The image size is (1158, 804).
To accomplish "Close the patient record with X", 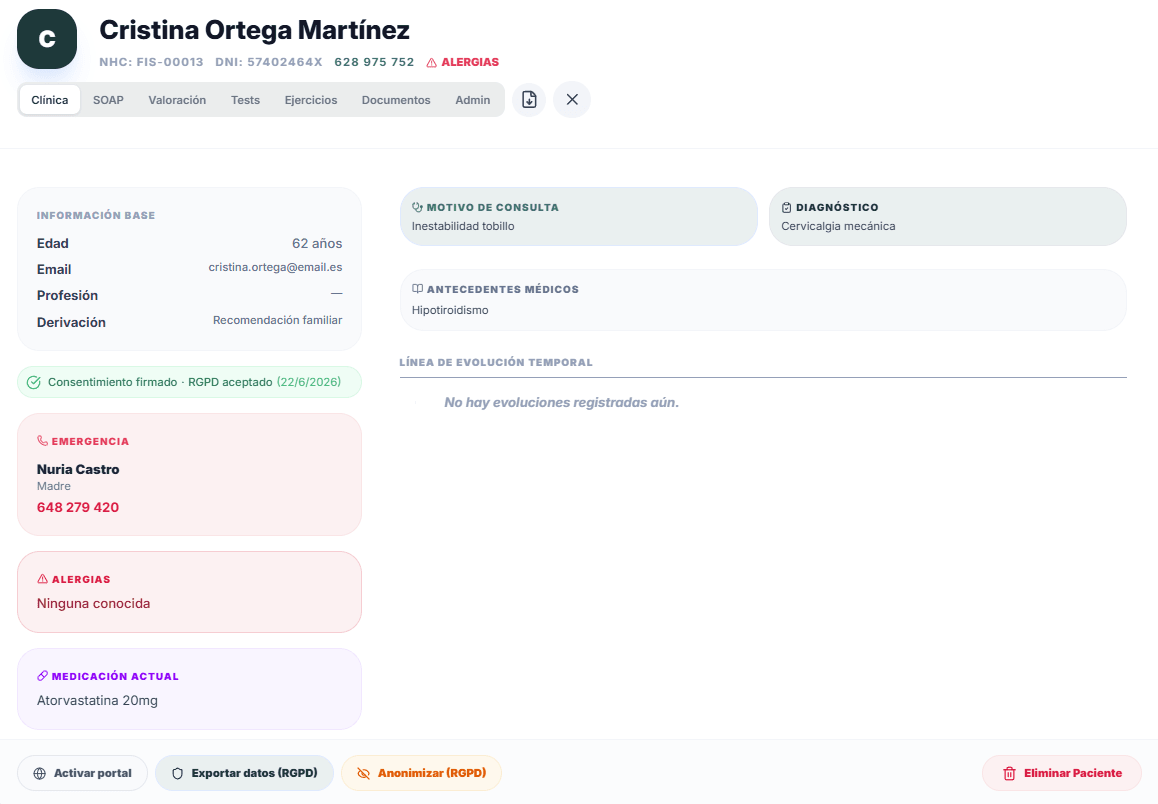I will pos(572,100).
